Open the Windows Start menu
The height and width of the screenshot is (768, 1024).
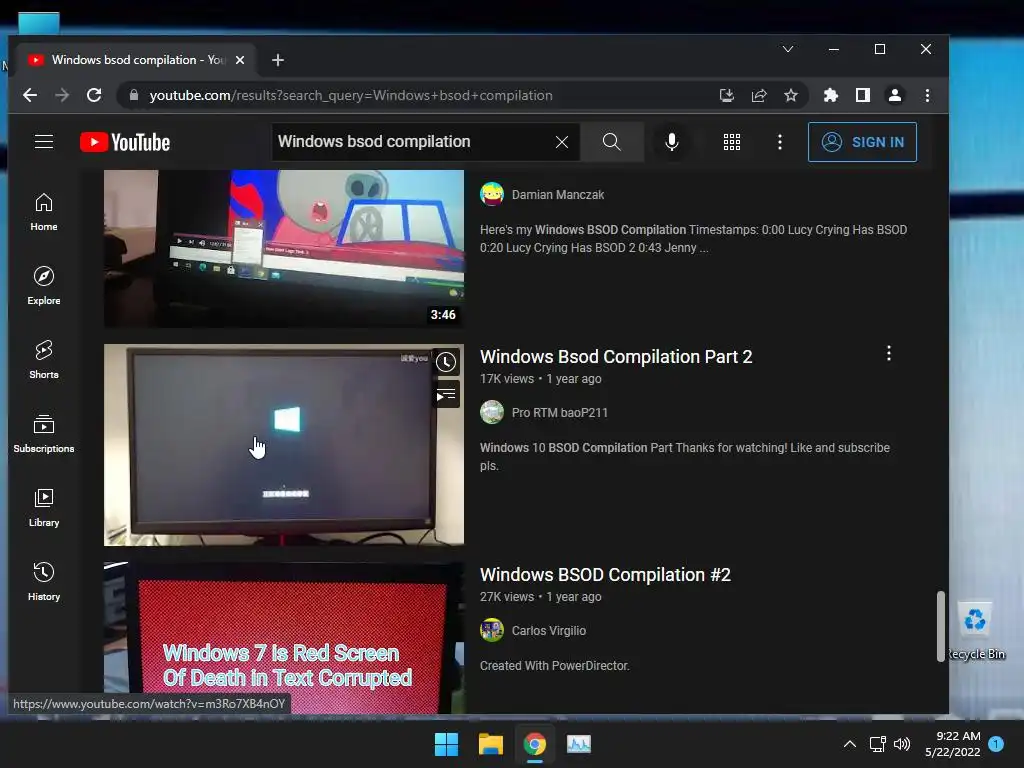click(447, 744)
